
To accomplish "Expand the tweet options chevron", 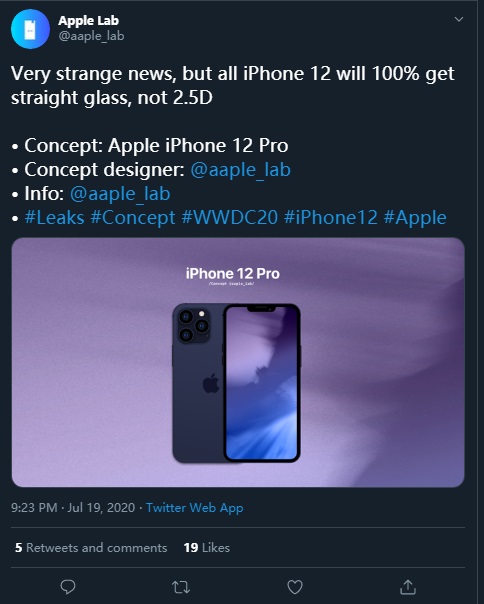I will point(459,19).
